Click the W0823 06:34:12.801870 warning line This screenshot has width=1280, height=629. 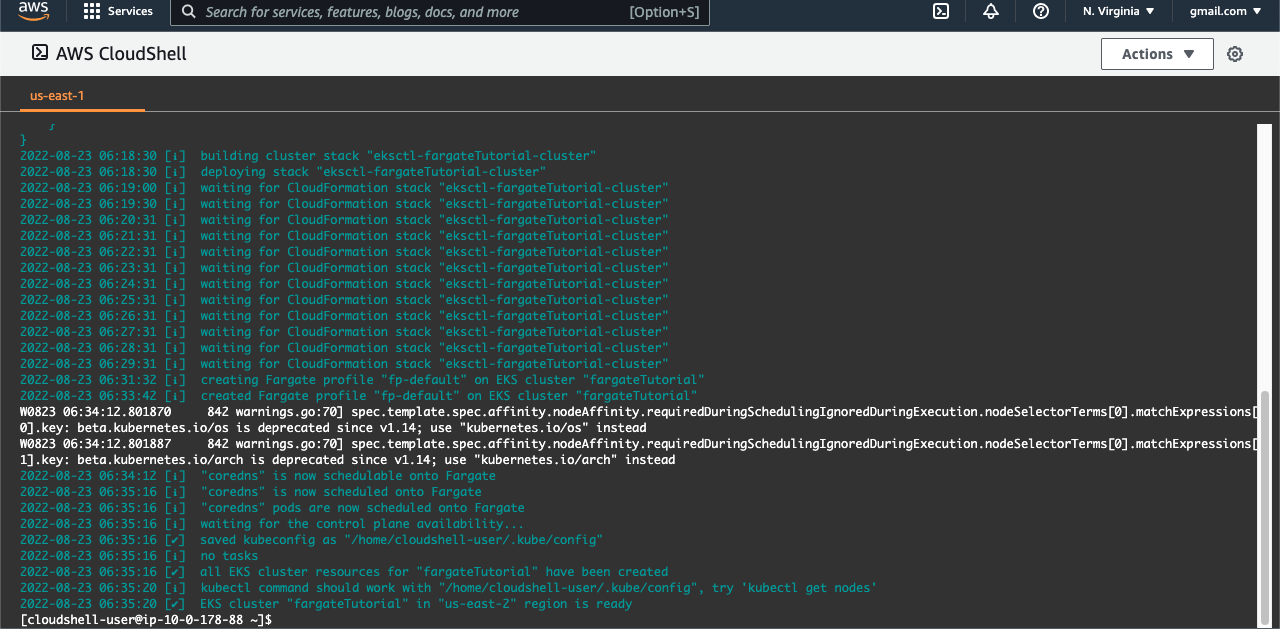tap(640, 412)
